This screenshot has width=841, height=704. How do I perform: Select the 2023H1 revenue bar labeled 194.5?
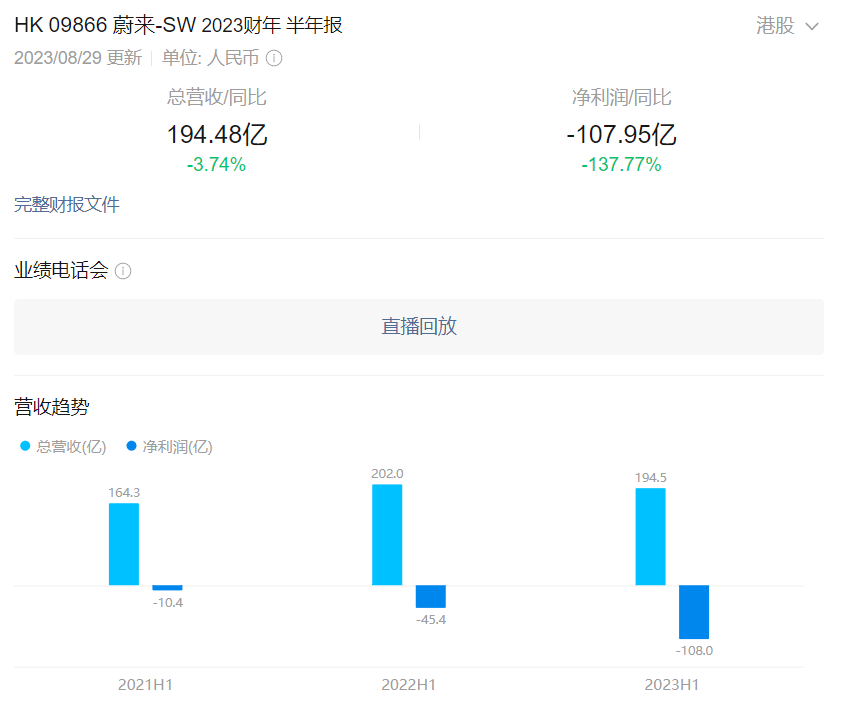pyautogui.click(x=651, y=536)
